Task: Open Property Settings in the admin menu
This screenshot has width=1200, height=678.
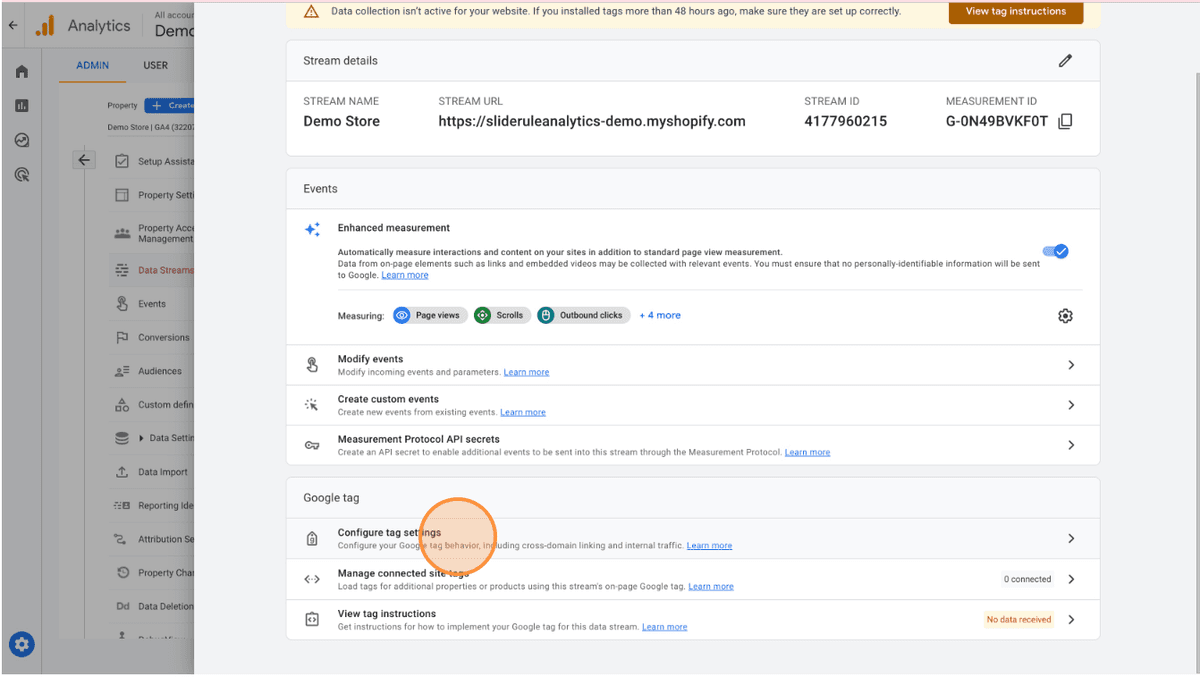Action: coord(153,195)
